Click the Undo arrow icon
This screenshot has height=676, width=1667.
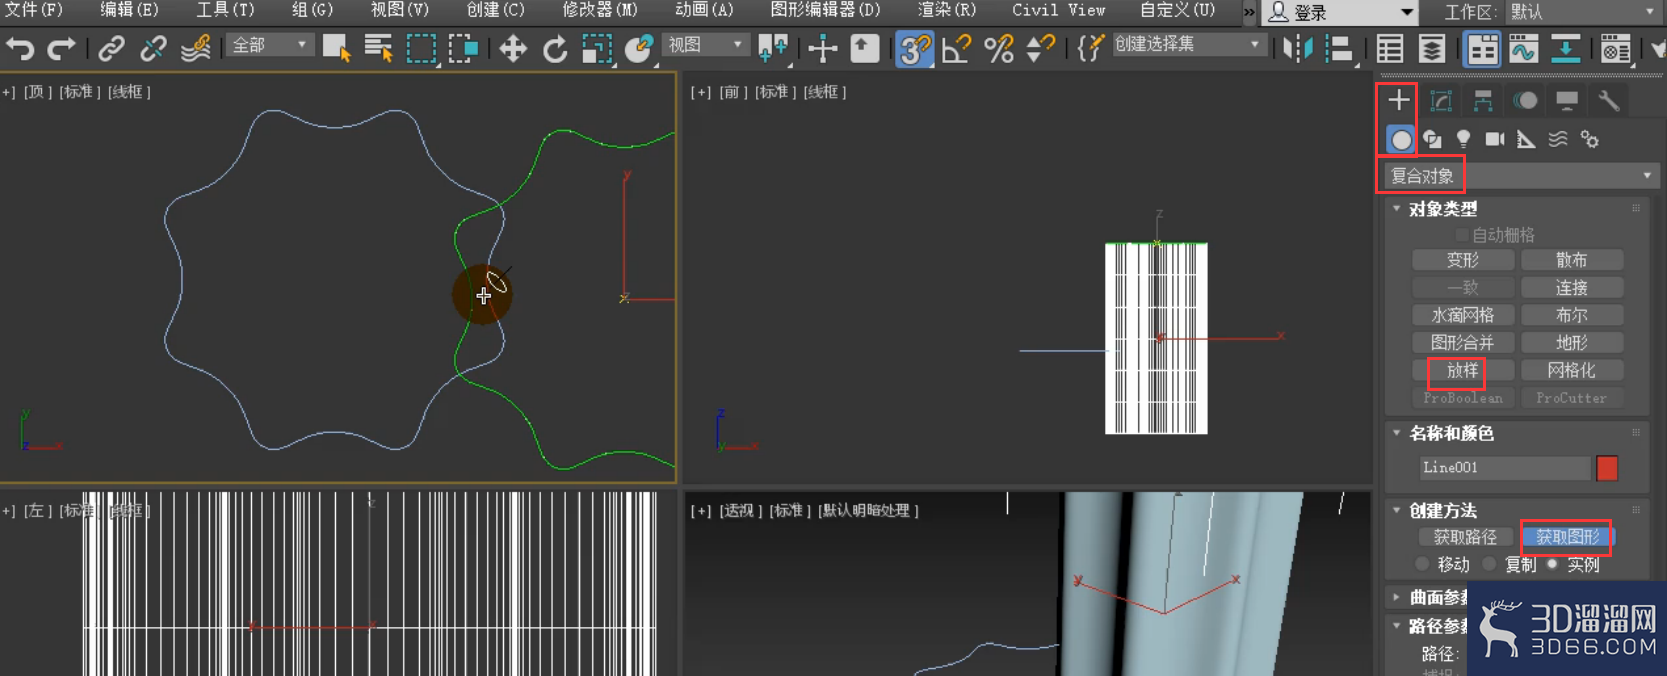20,48
